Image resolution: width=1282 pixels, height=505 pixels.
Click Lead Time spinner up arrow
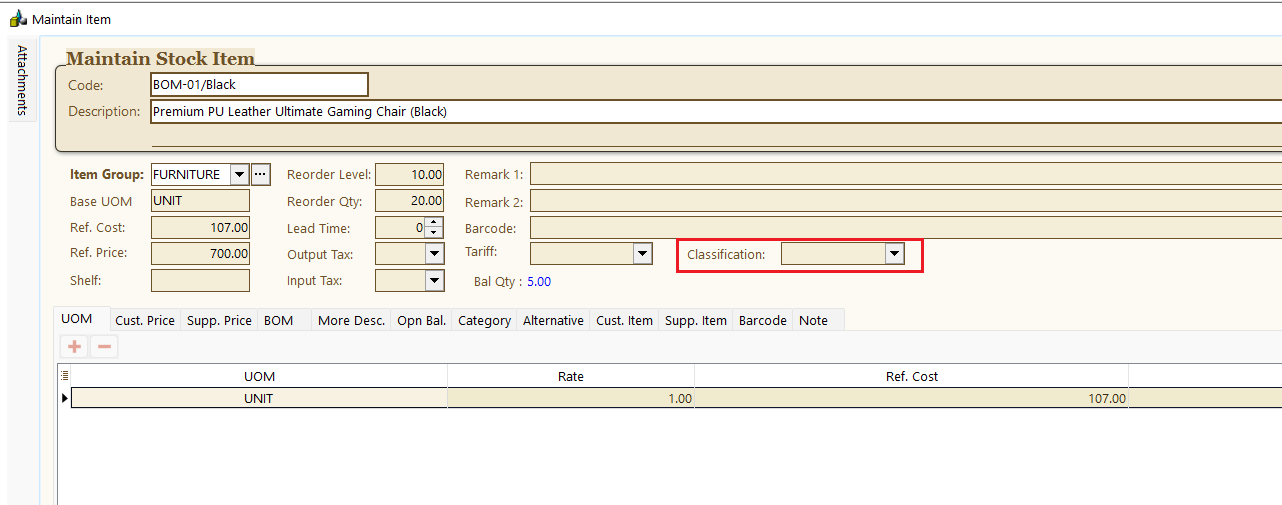click(434, 222)
